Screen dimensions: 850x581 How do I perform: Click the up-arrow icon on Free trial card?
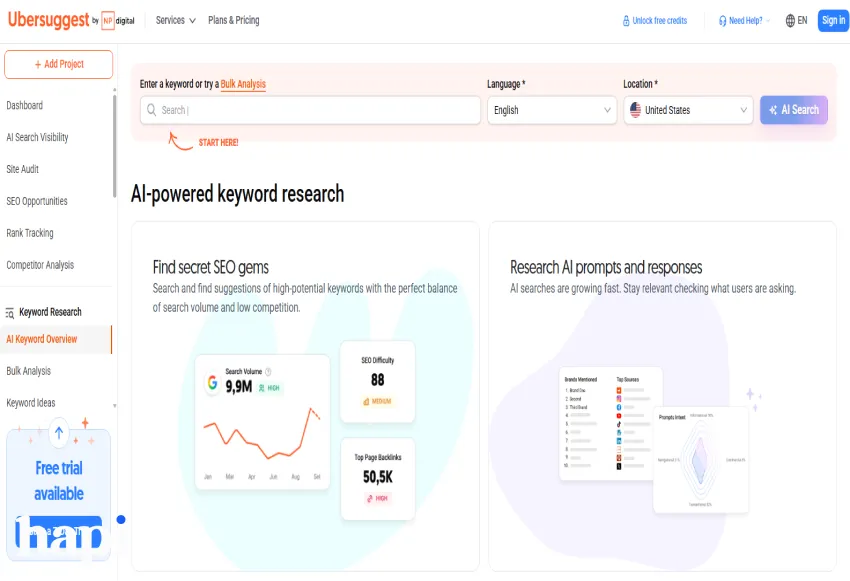[x=59, y=432]
